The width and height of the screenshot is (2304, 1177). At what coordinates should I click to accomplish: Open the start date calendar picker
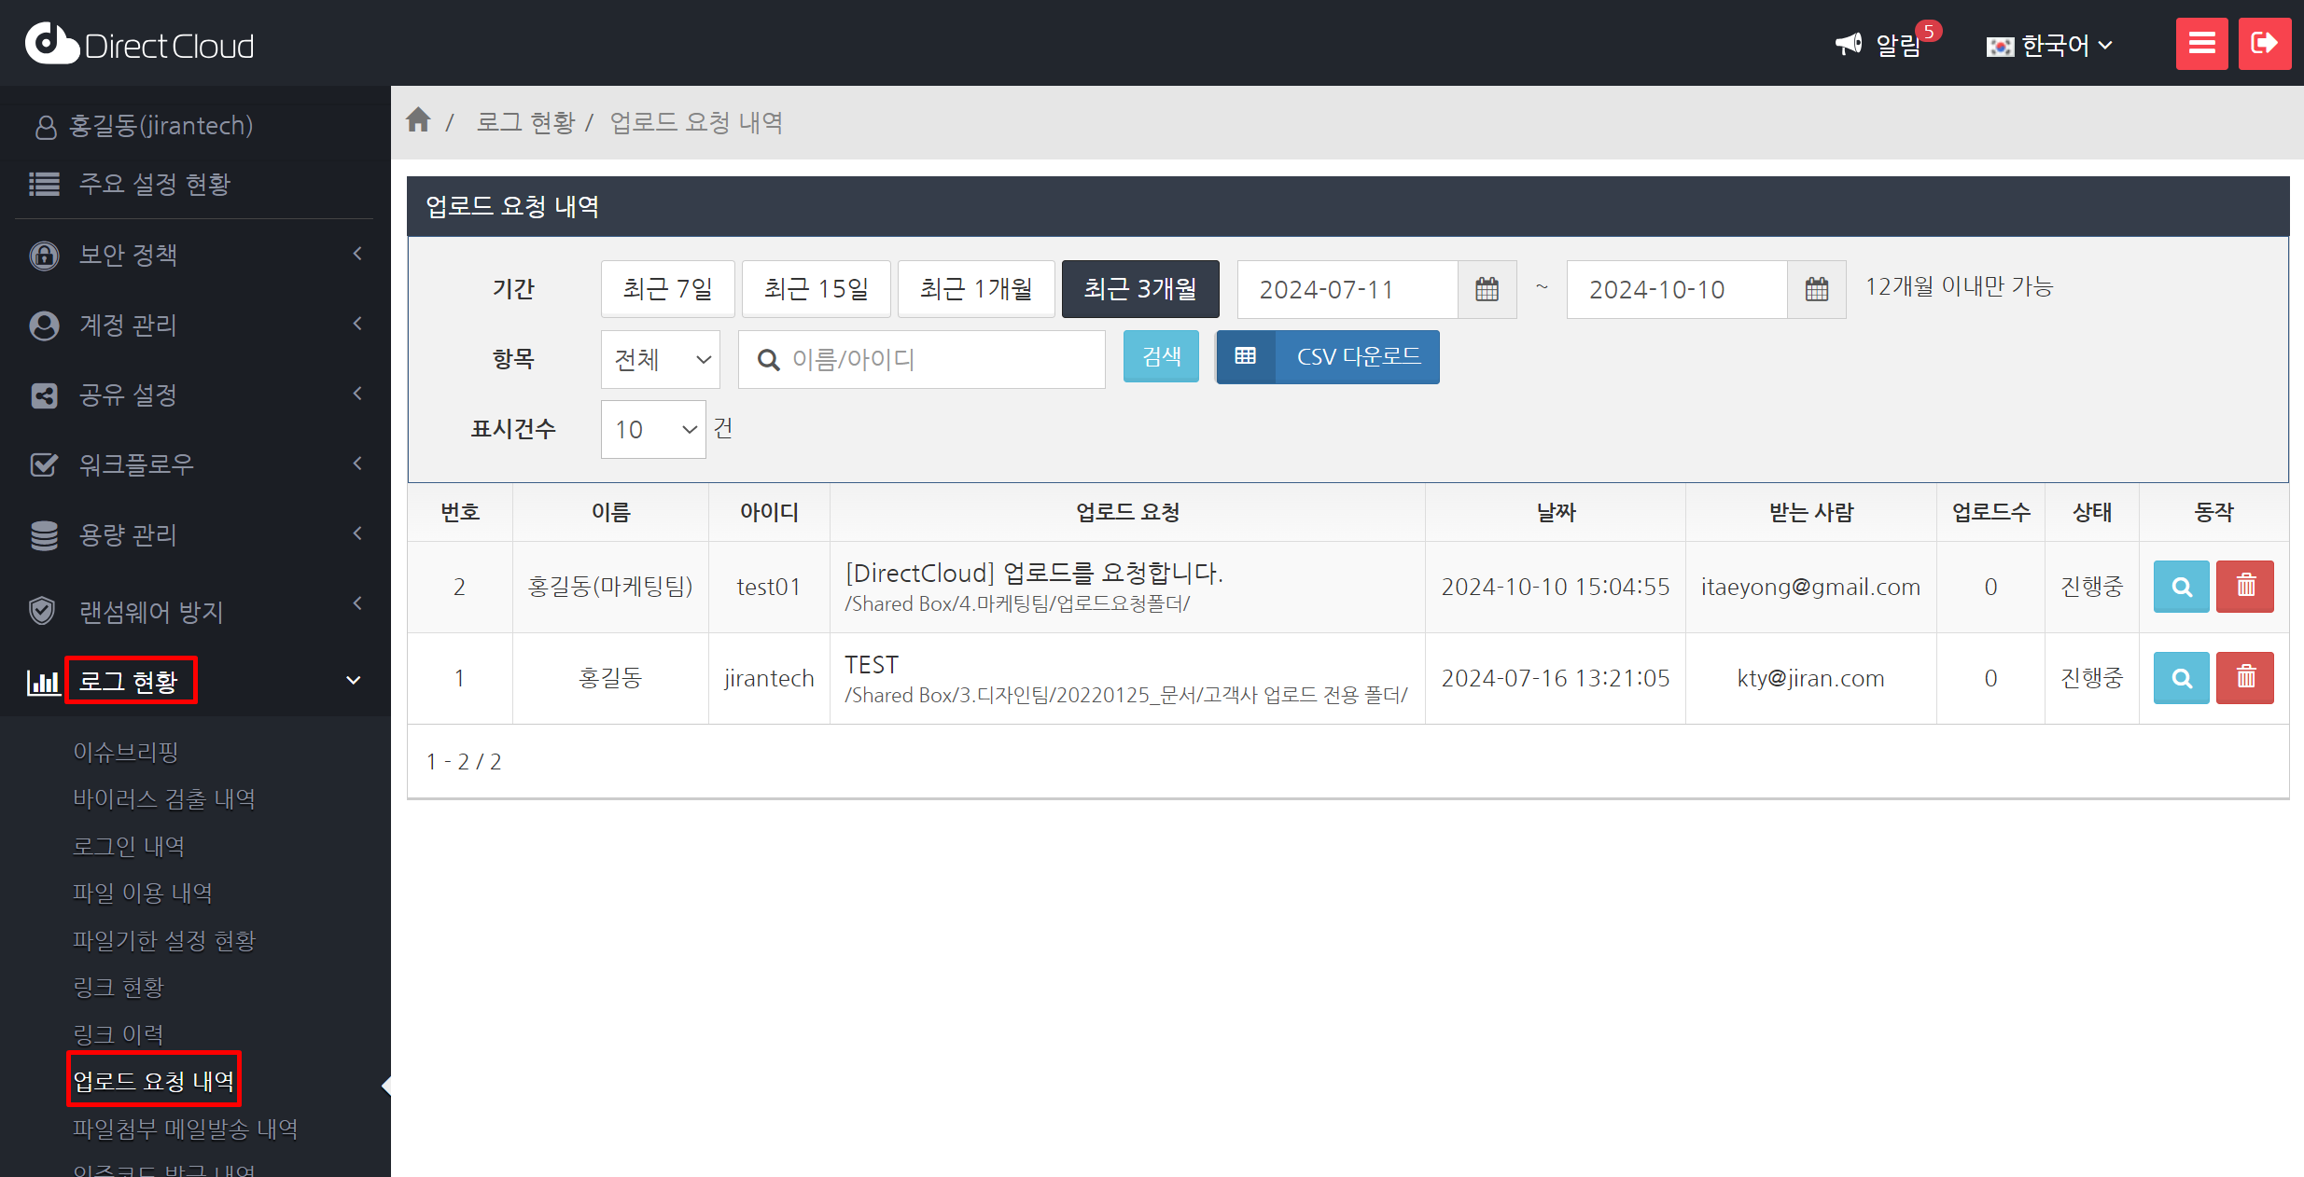pyautogui.click(x=1487, y=290)
